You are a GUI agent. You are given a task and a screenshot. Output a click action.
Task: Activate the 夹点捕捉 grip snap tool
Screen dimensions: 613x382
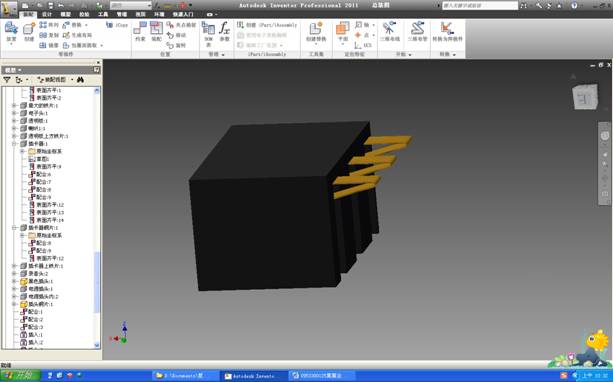click(181, 25)
